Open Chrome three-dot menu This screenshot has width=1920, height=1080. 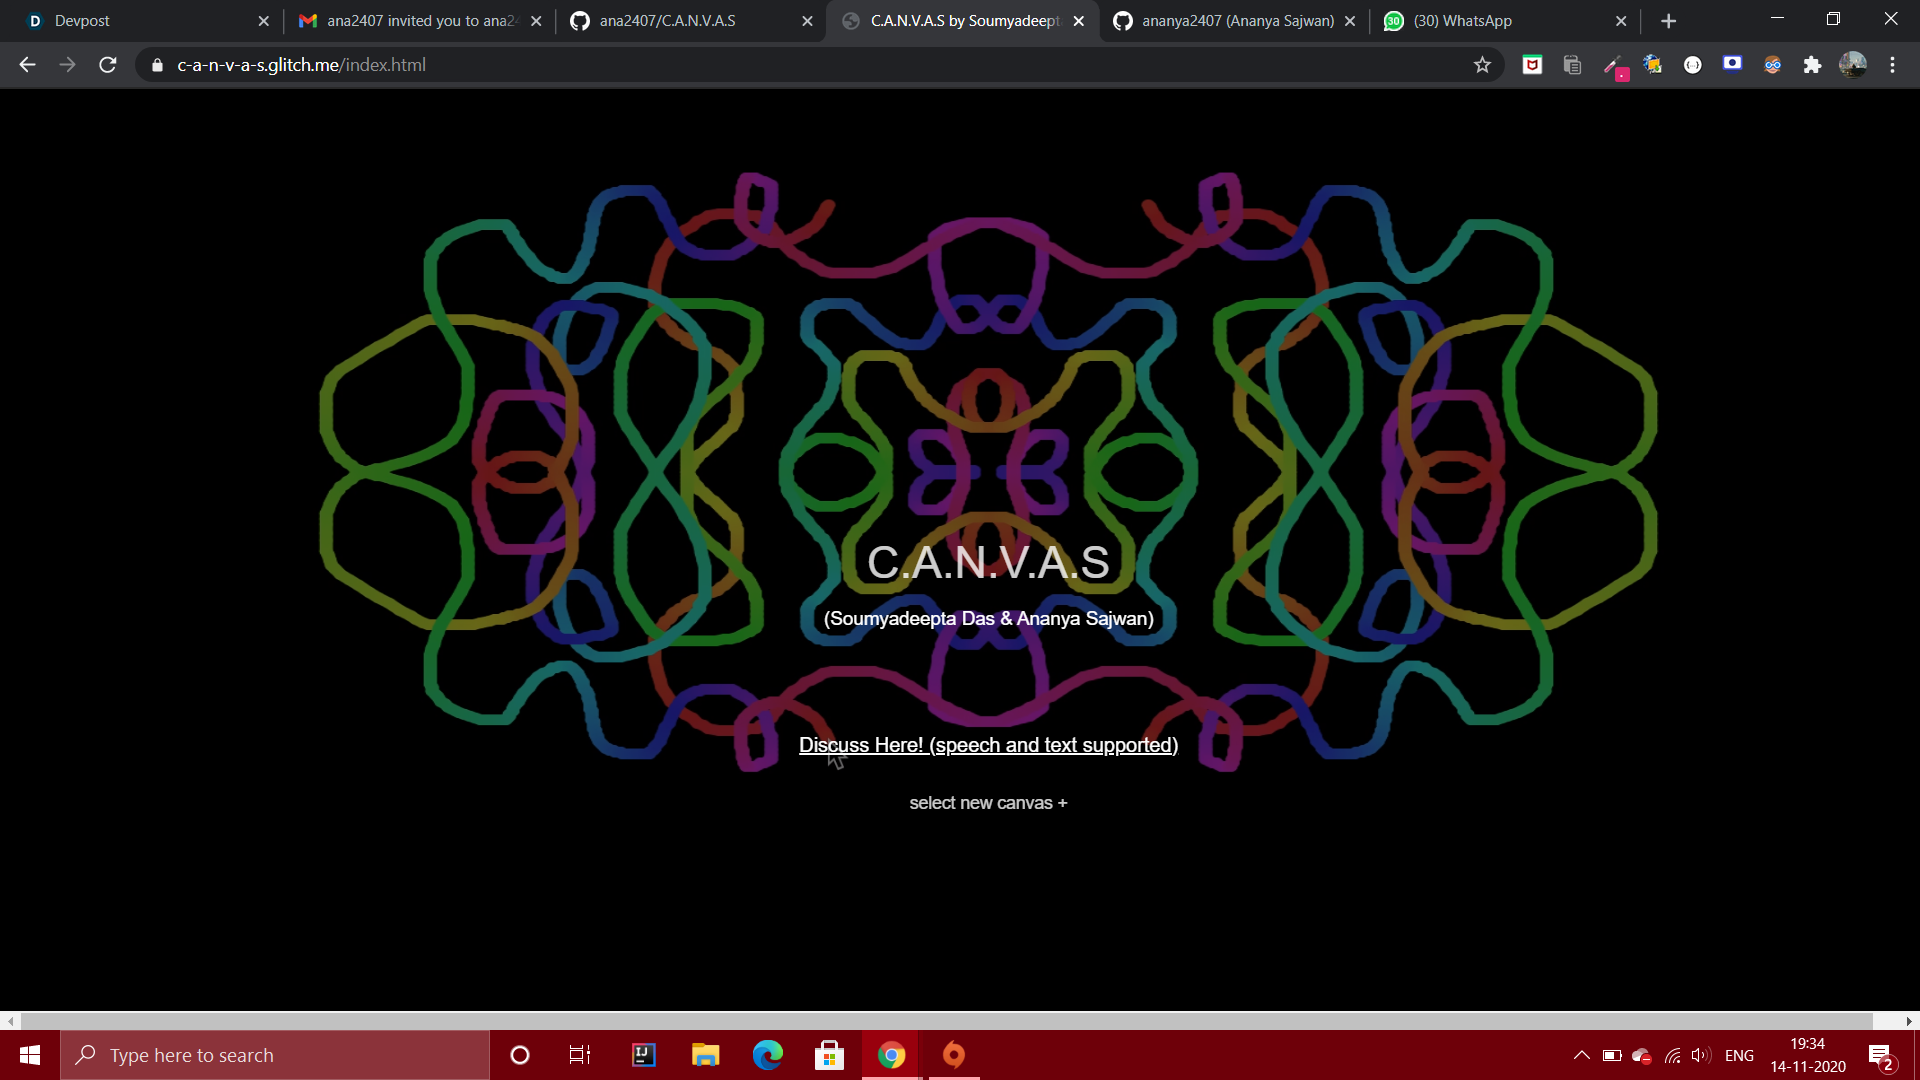[1892, 65]
